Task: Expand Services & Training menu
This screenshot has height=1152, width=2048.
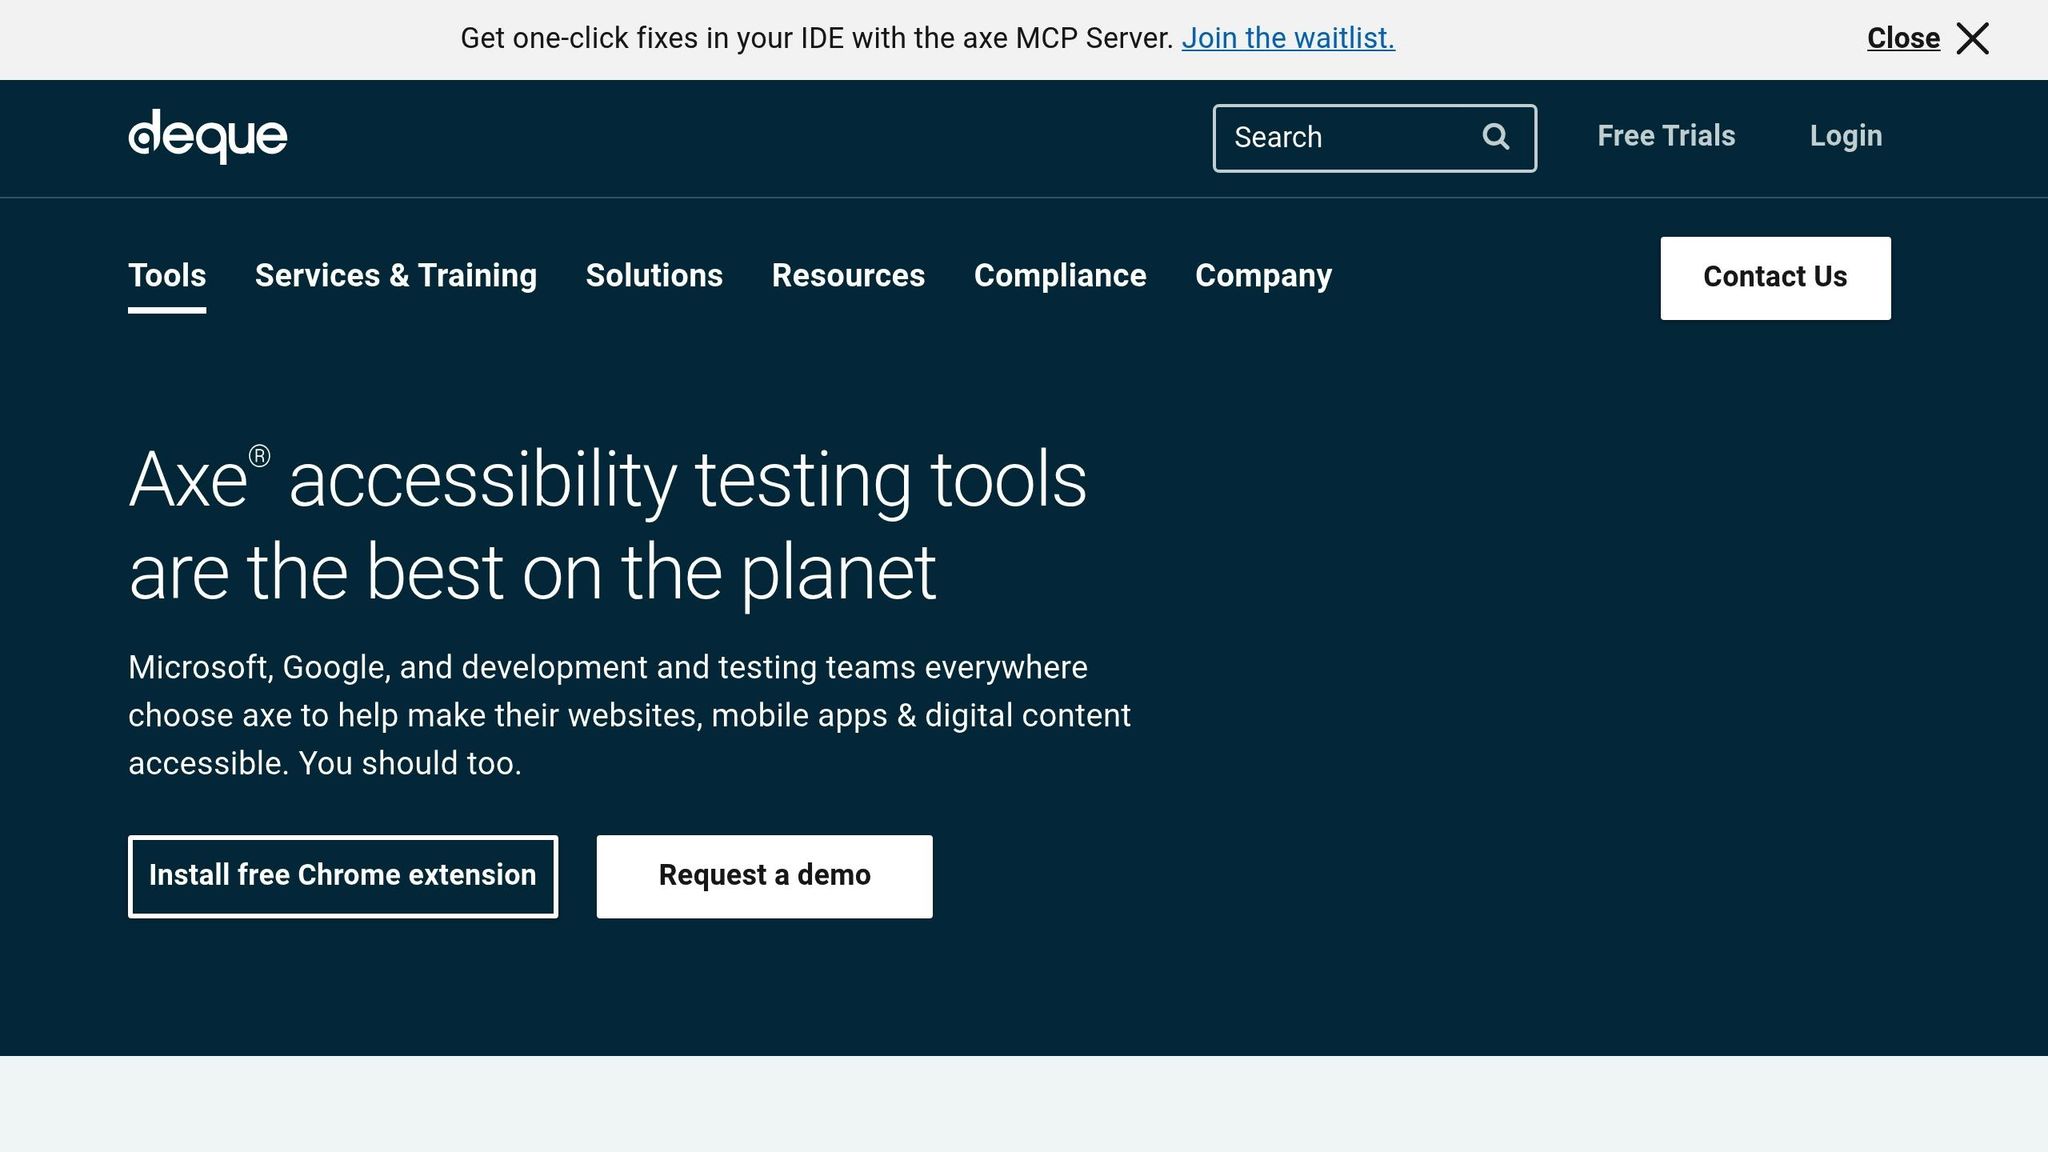Action: 395,276
